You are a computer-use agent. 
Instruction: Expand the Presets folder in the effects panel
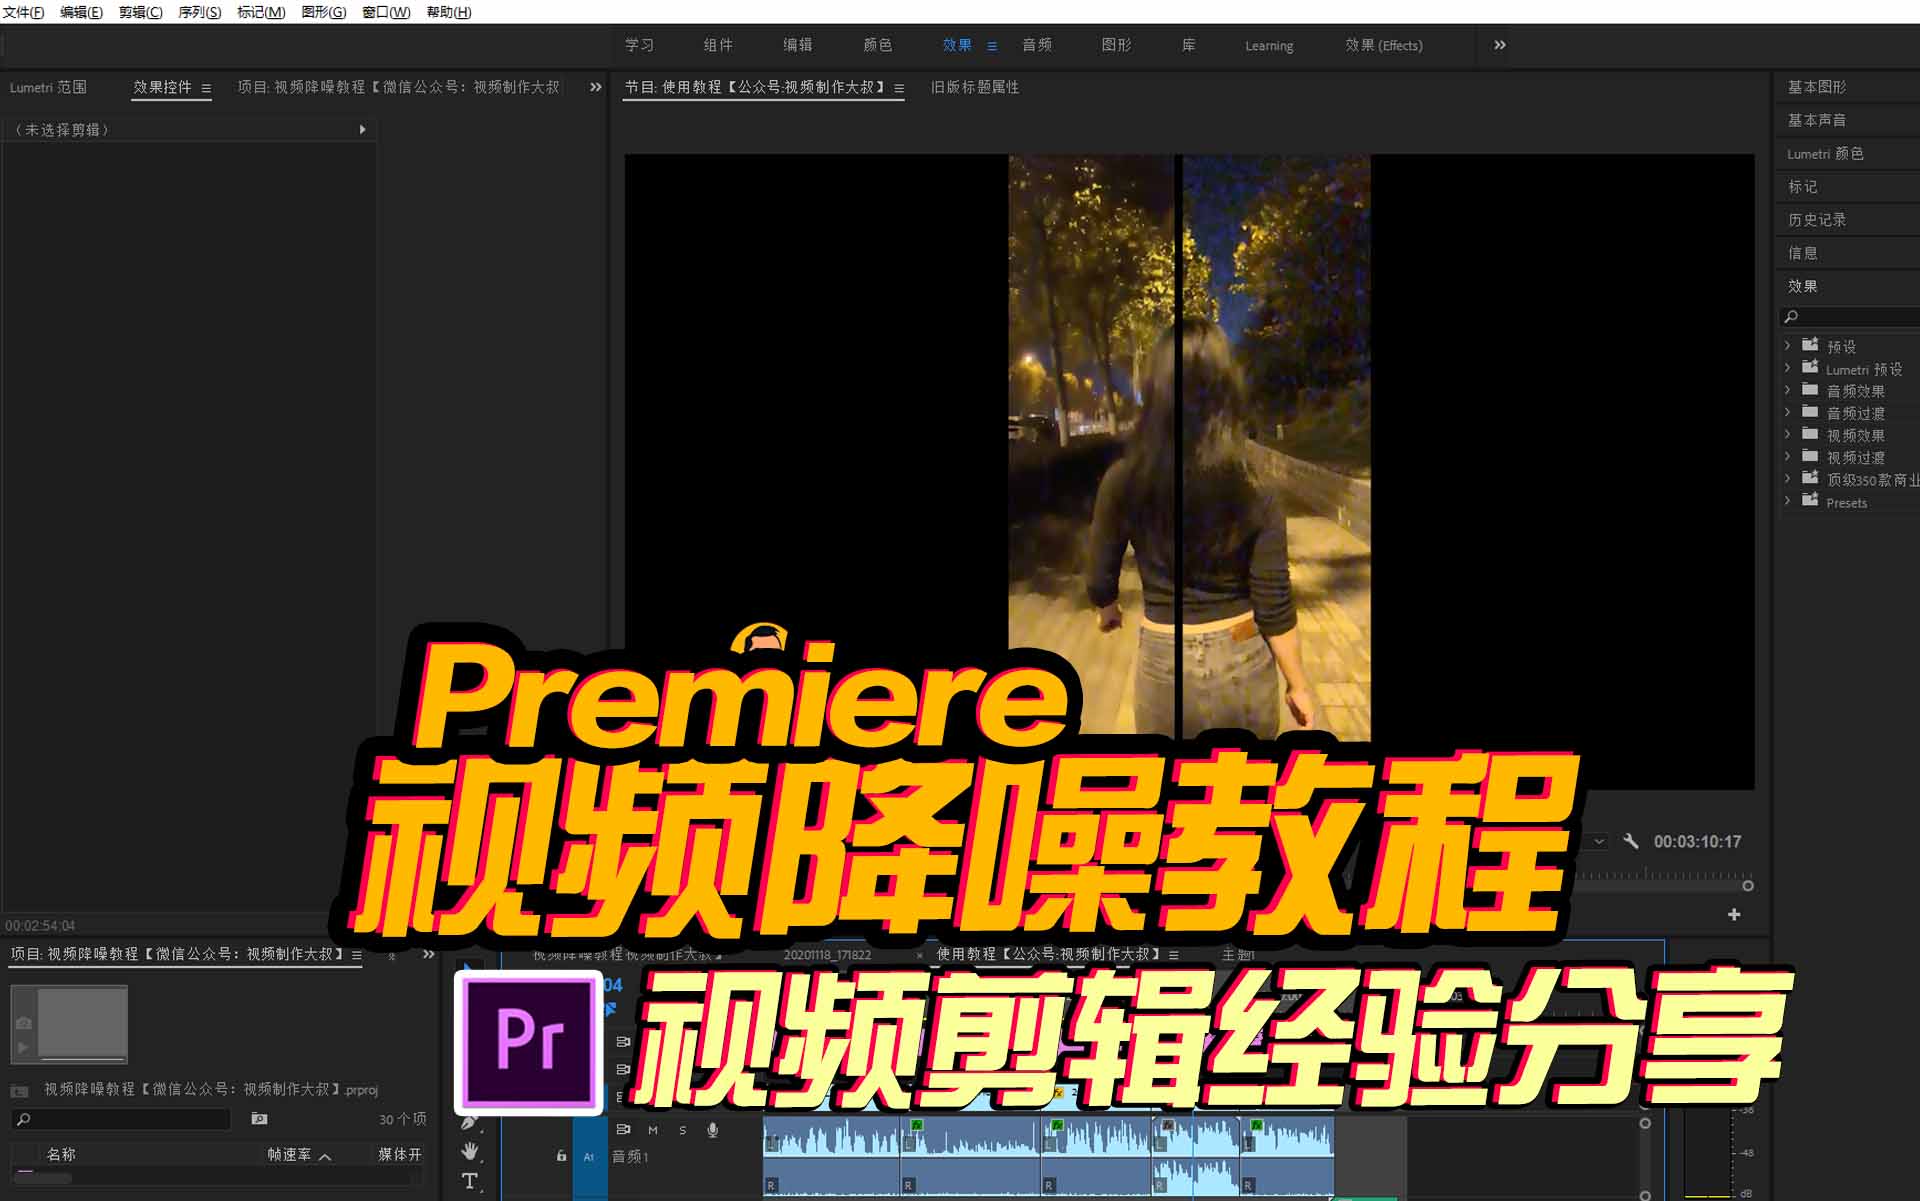tap(1788, 501)
